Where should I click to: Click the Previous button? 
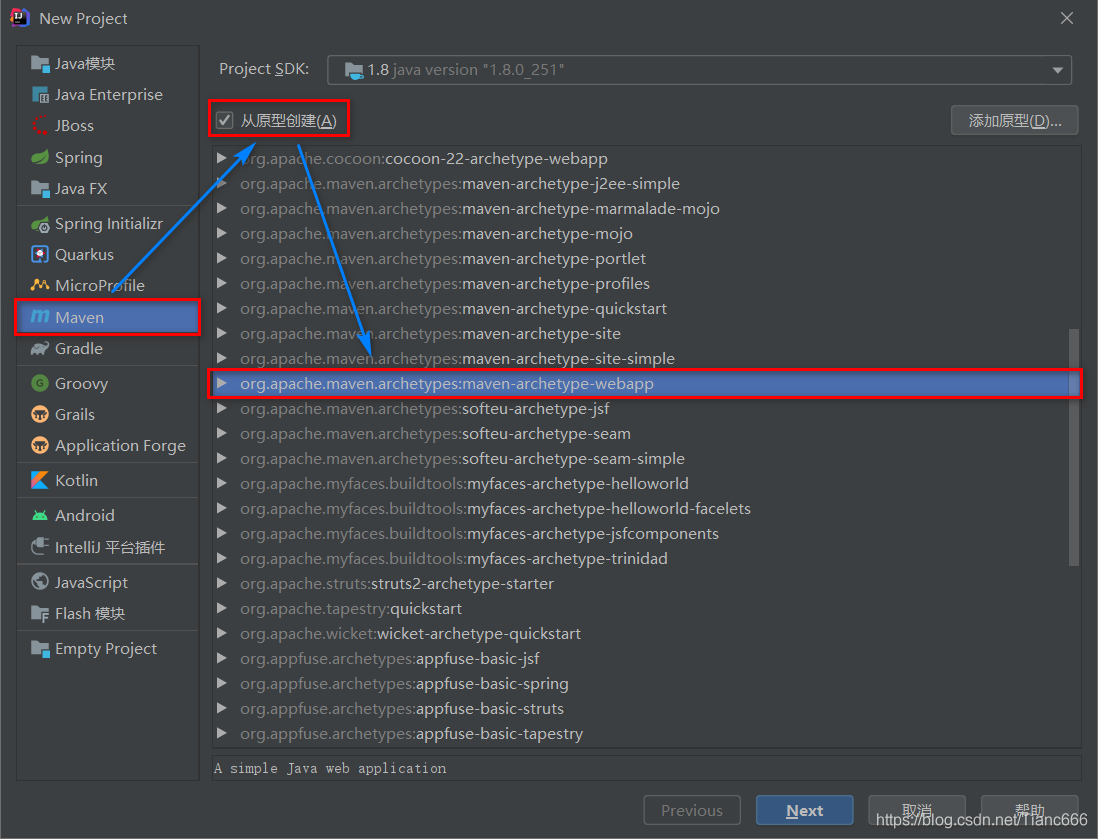pyautogui.click(x=692, y=810)
